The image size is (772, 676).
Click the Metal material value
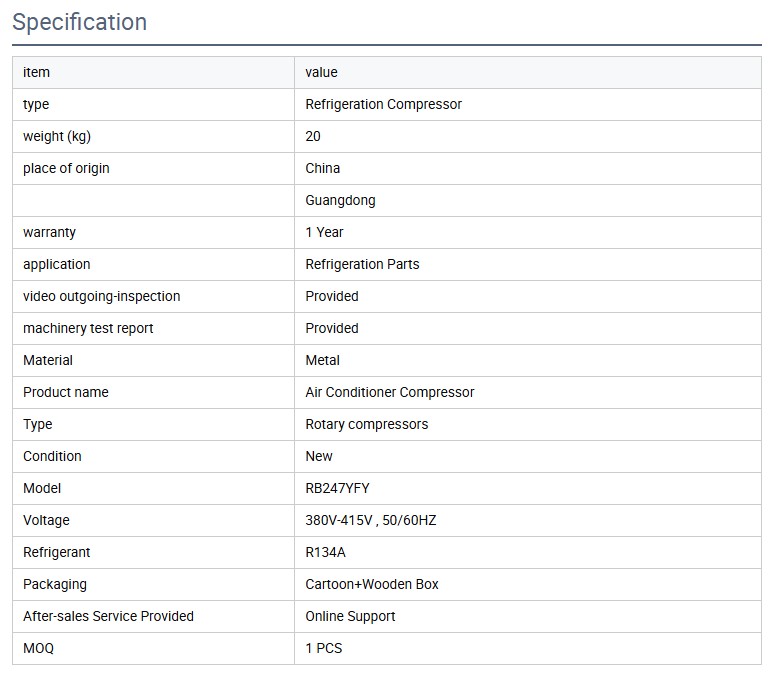point(323,360)
